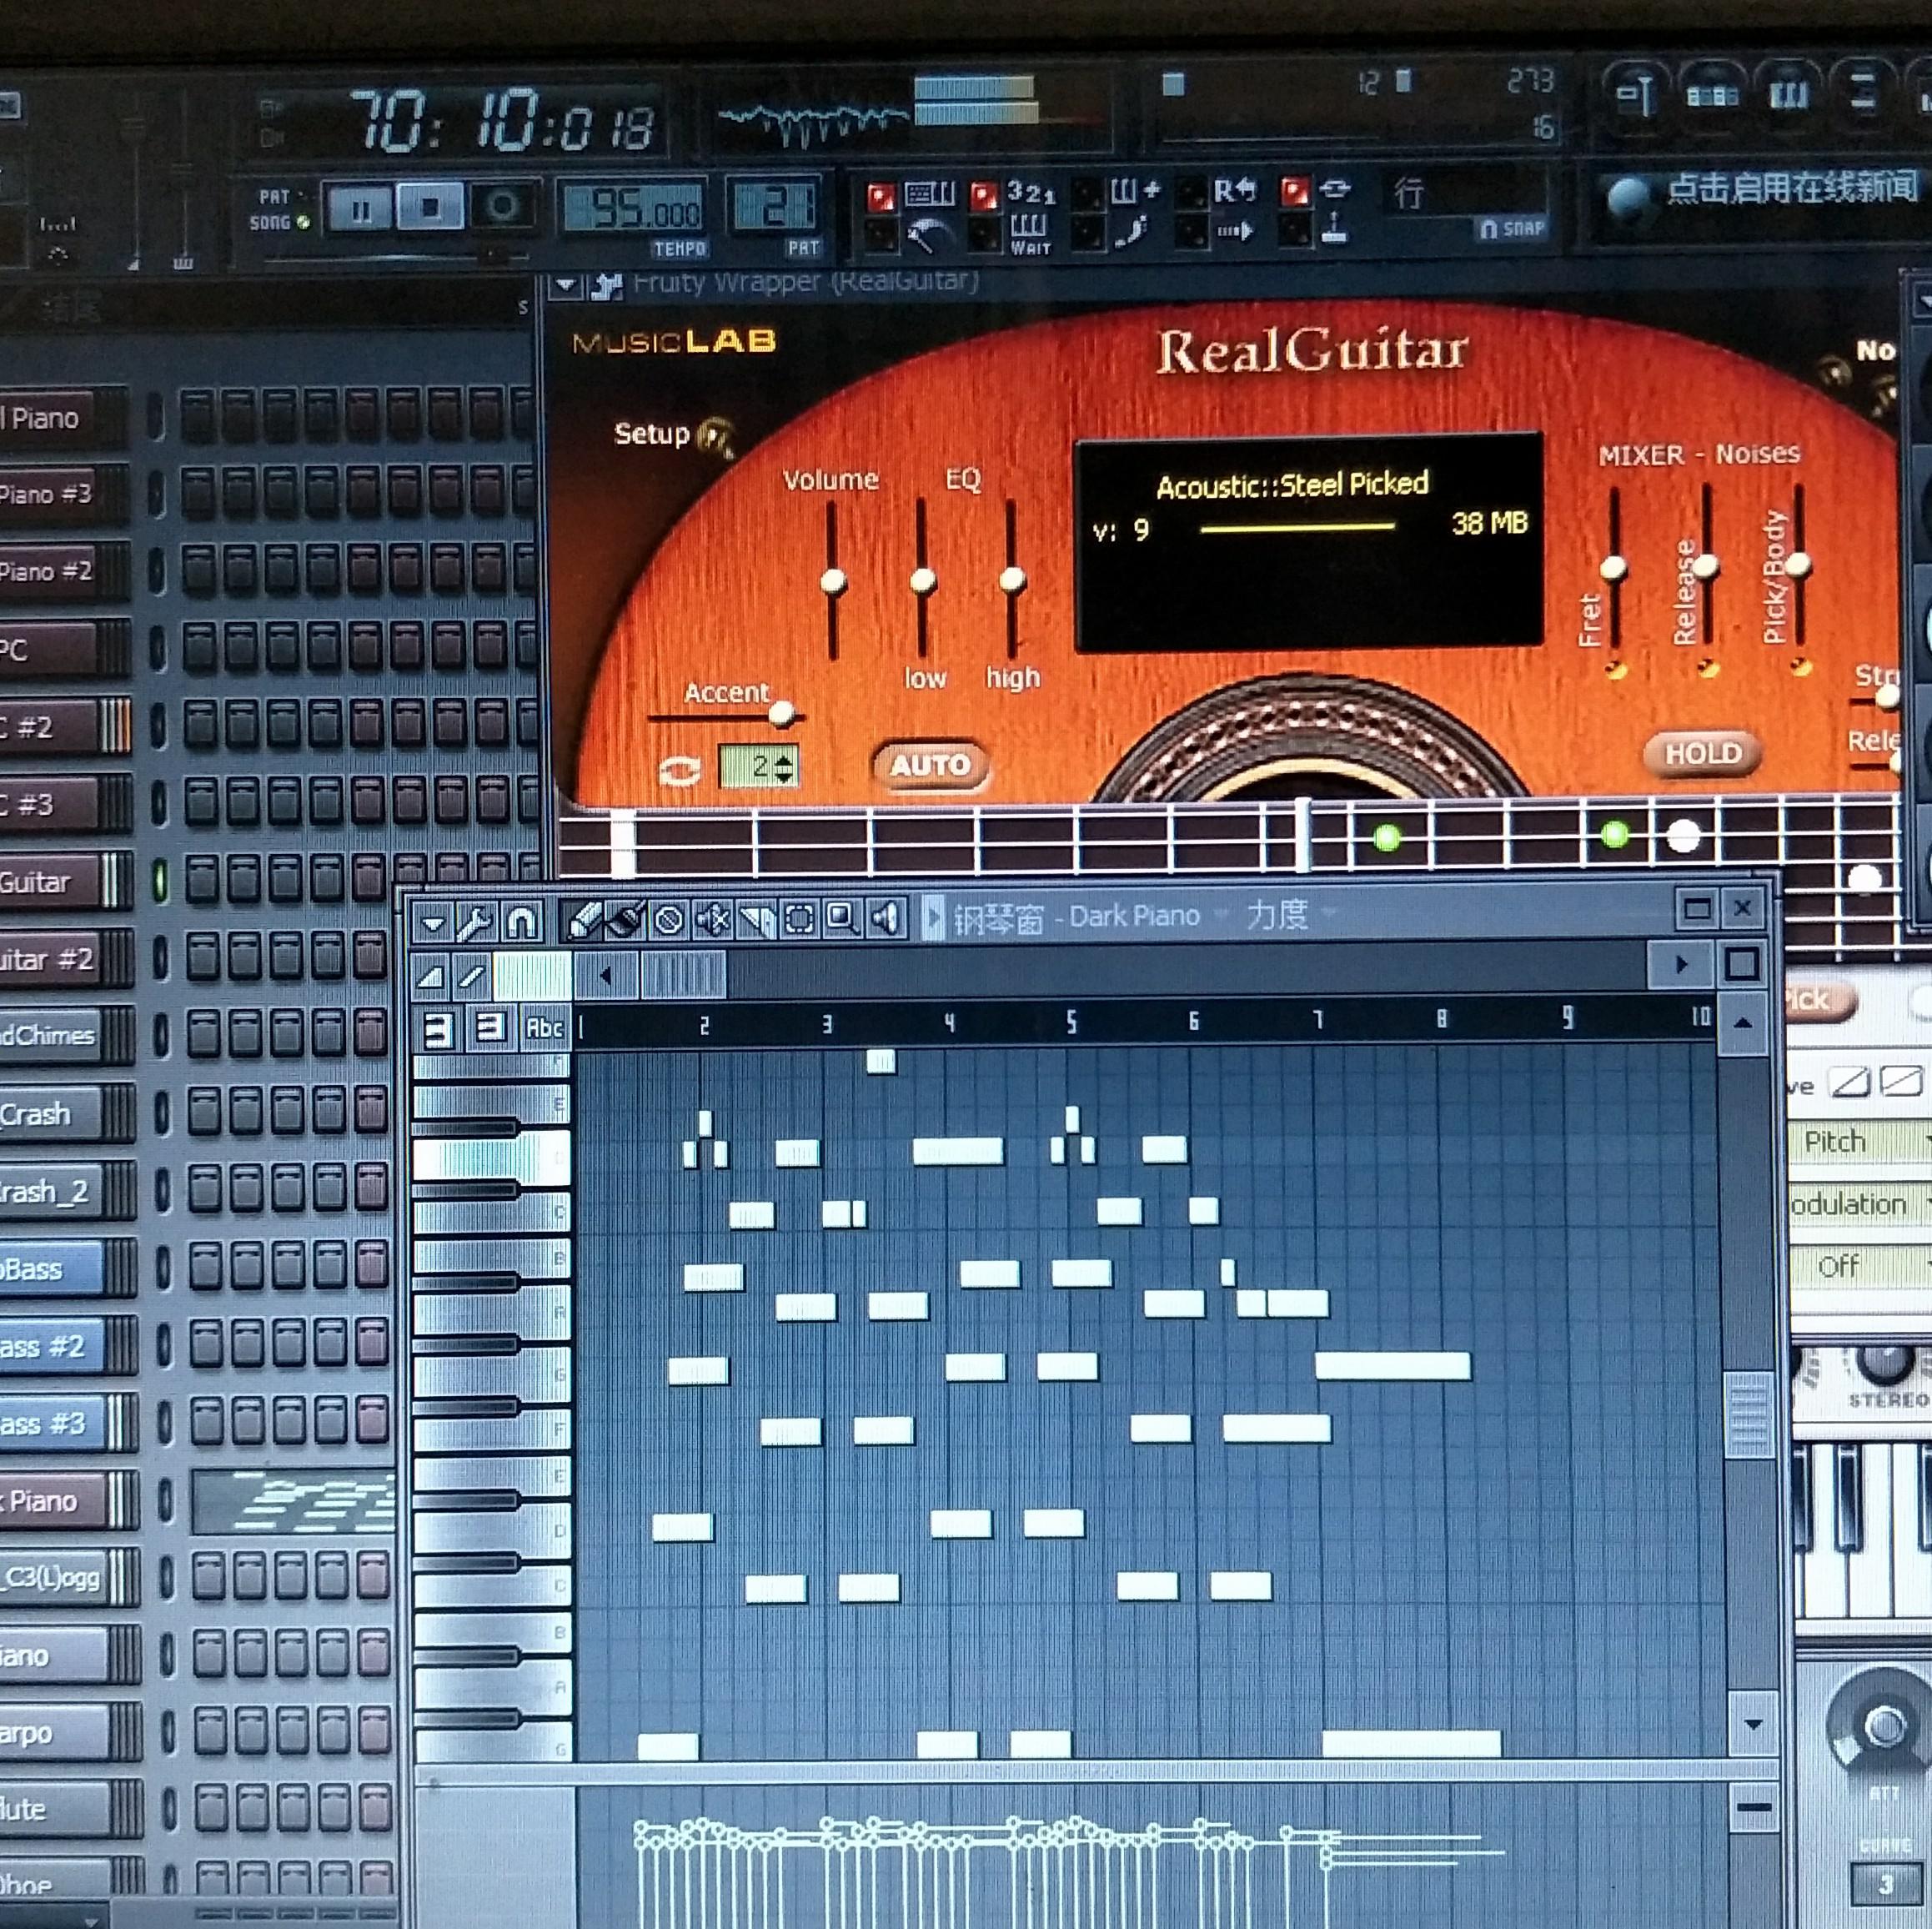The height and width of the screenshot is (1929, 1932).
Task: Adjust the RealGuitar Volume slider
Action: click(833, 581)
